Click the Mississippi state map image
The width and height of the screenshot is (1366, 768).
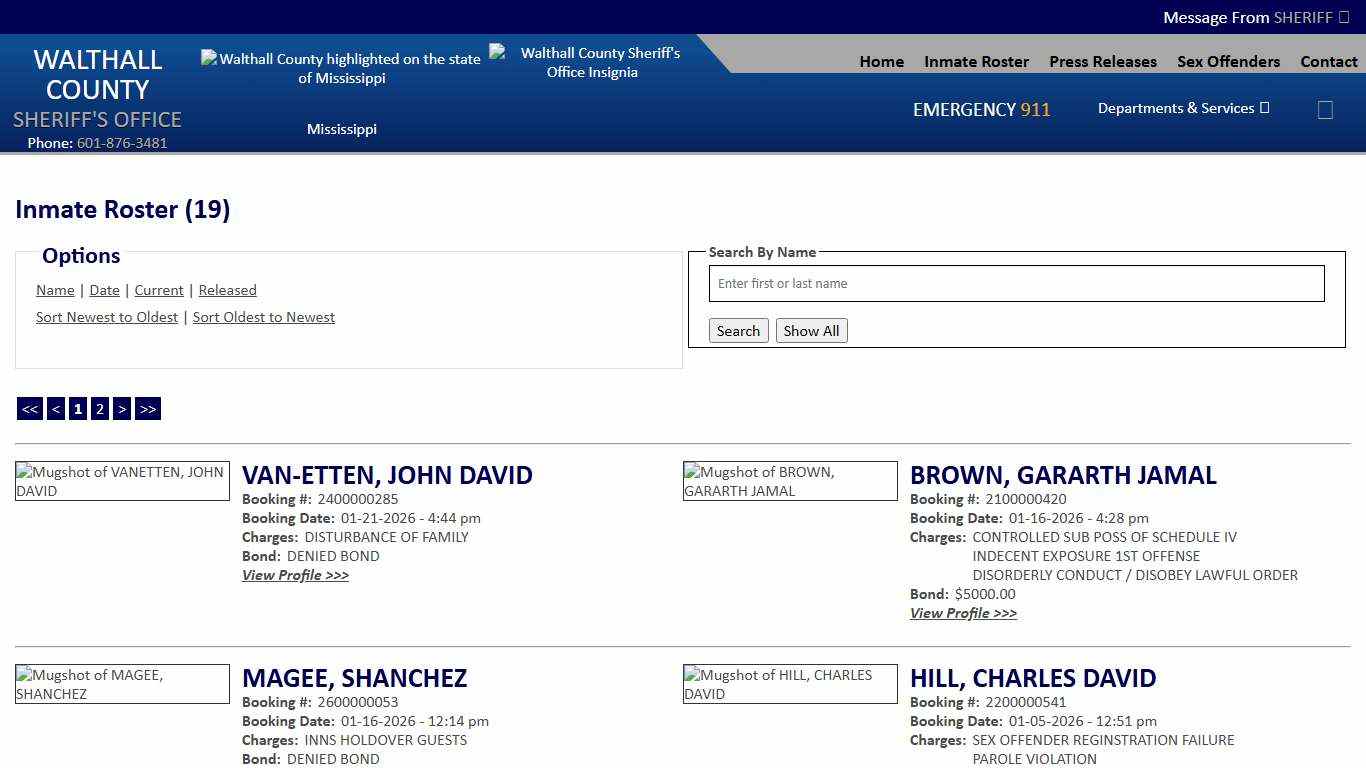[342, 68]
